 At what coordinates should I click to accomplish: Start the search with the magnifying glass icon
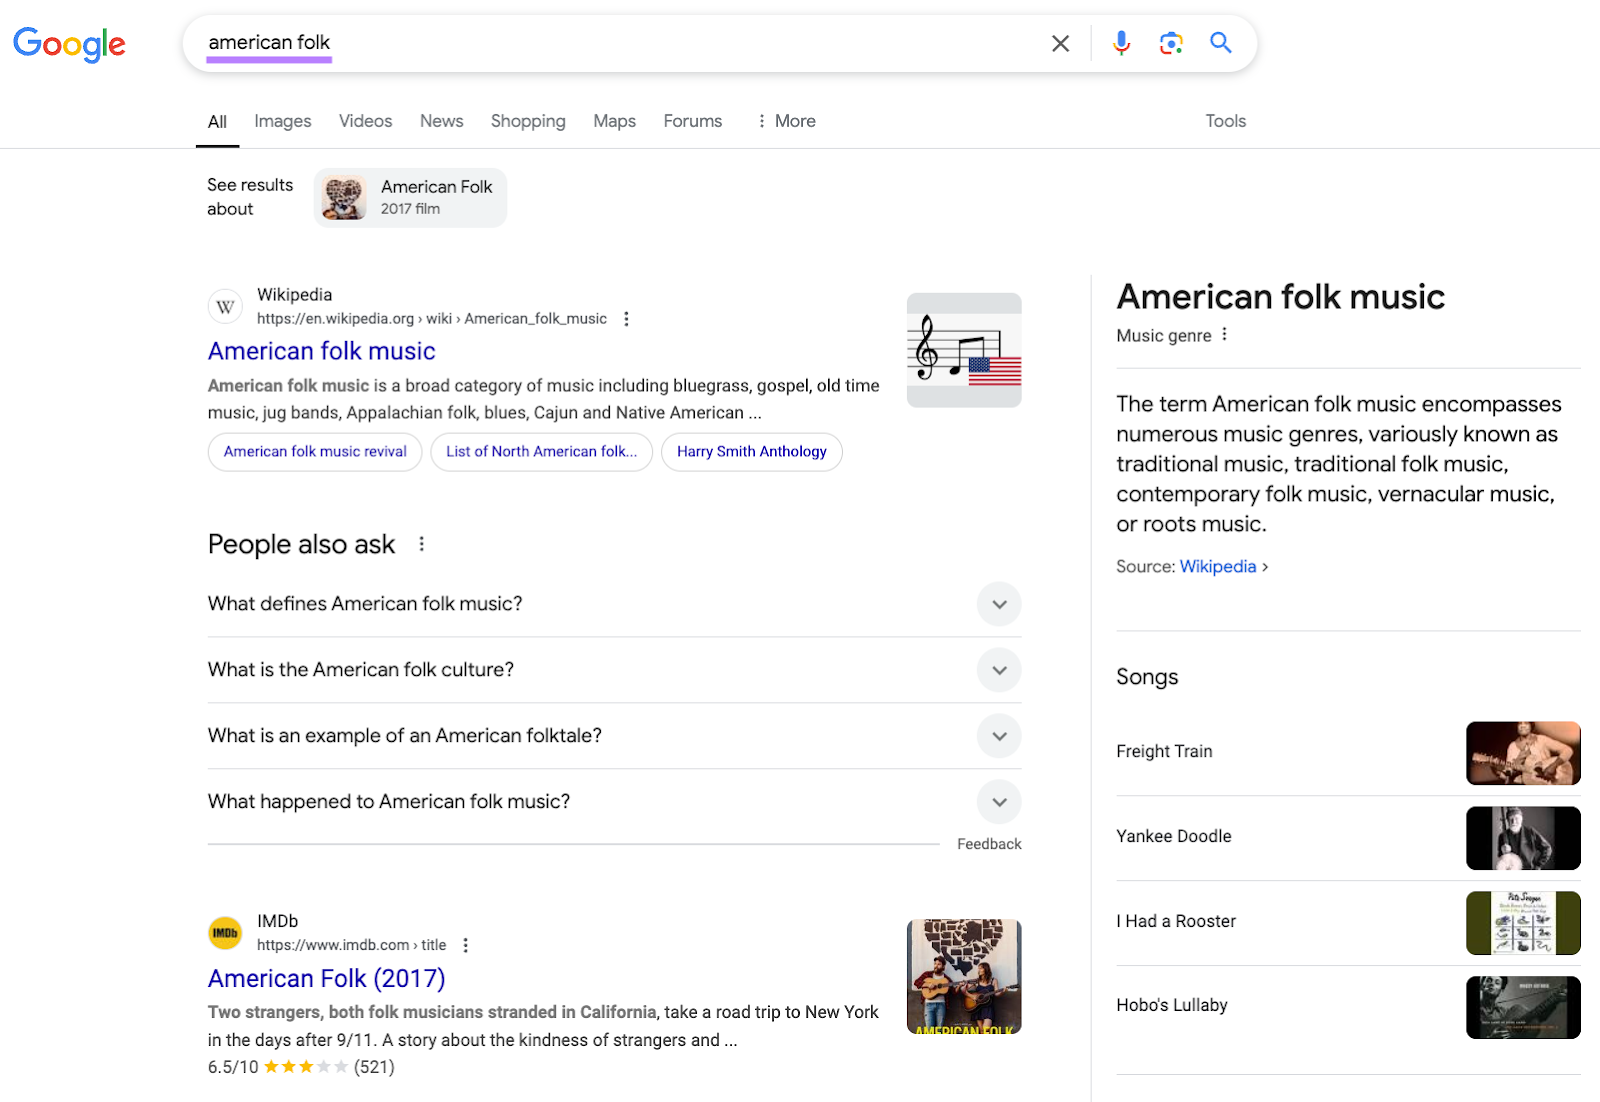click(1220, 43)
